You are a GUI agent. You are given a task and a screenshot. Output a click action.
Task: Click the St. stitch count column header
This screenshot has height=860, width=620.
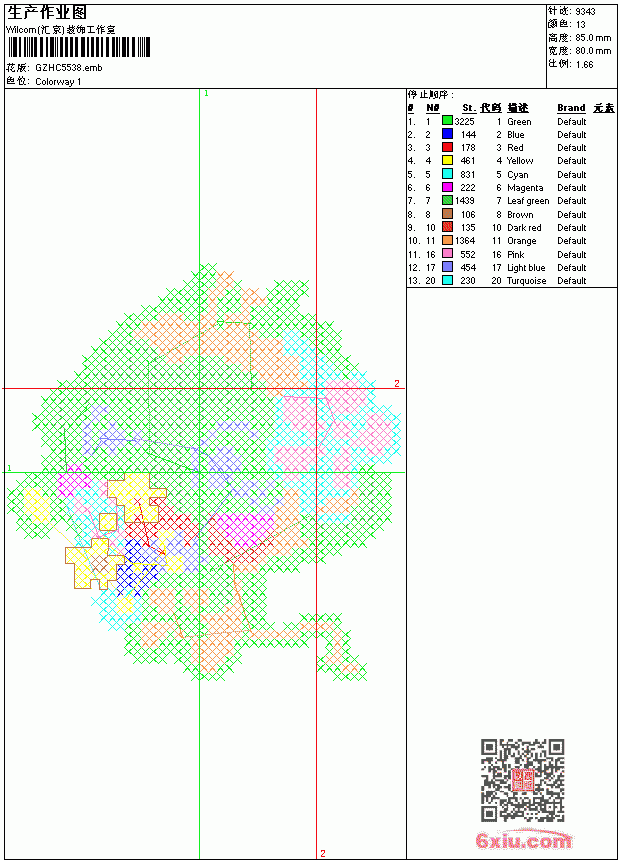pos(469,108)
